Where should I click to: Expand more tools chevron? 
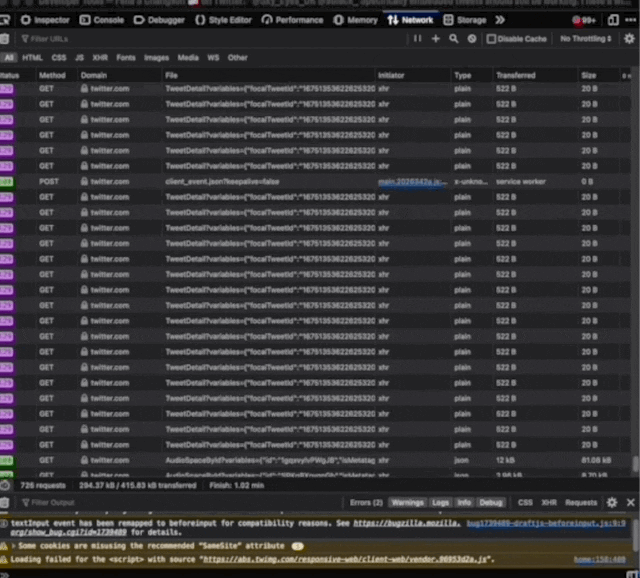[x=500, y=20]
